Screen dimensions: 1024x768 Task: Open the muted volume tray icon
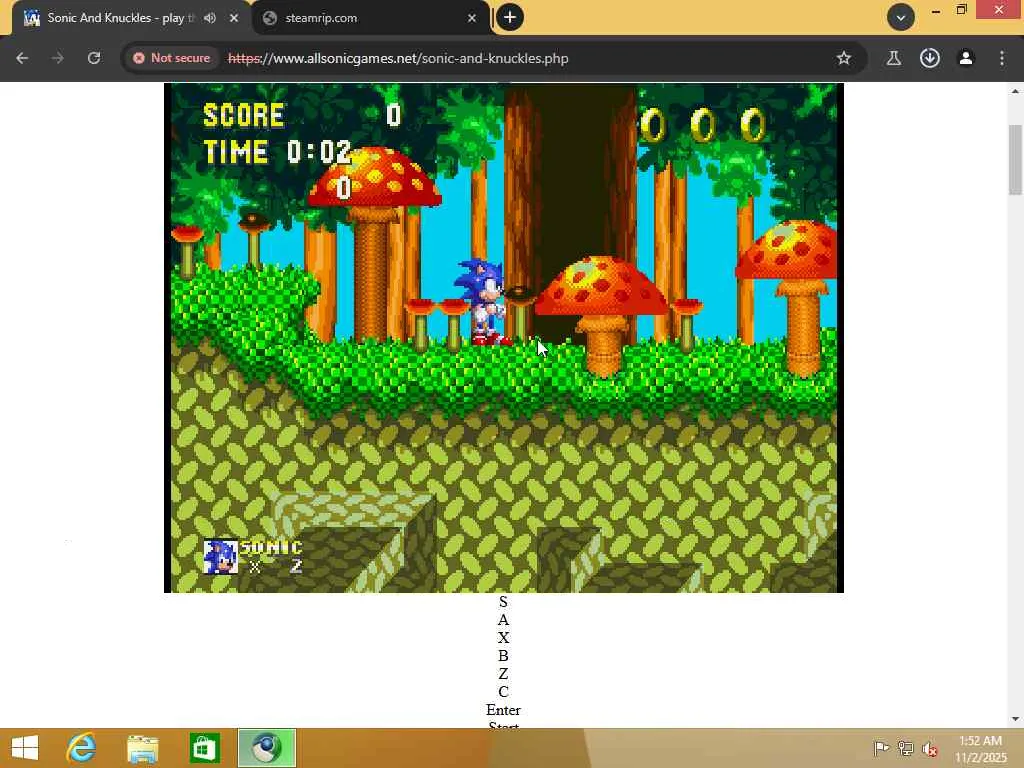(930, 749)
